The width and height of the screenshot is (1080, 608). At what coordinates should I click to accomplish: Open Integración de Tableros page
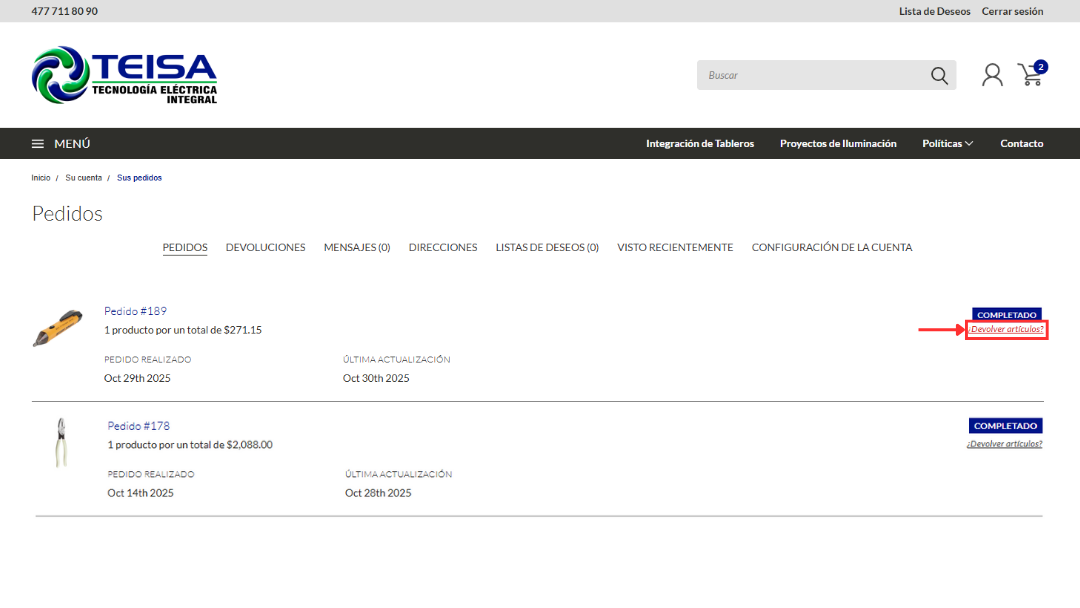click(x=700, y=144)
